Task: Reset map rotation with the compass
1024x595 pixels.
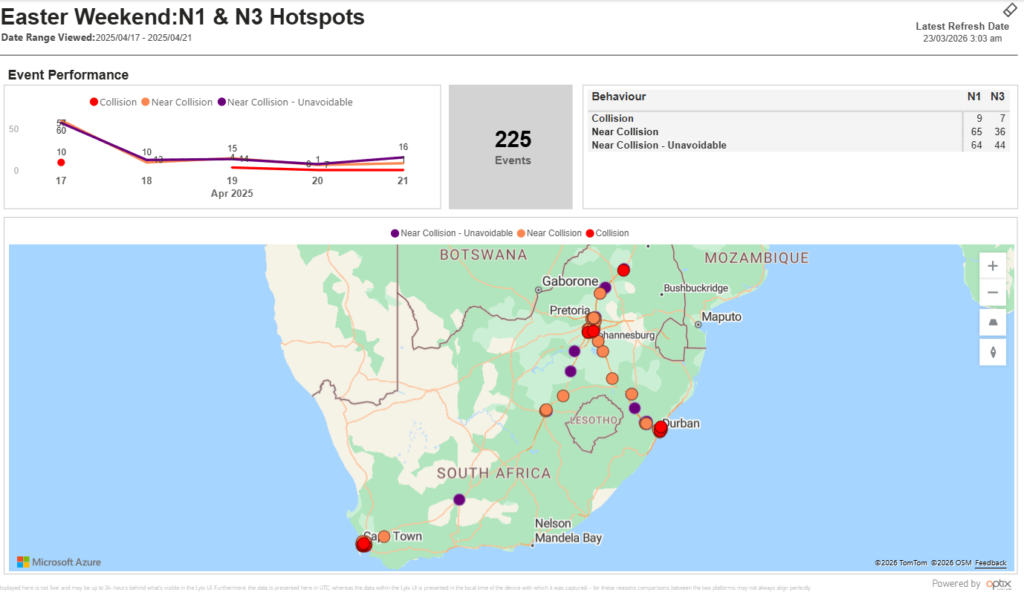Action: click(992, 351)
